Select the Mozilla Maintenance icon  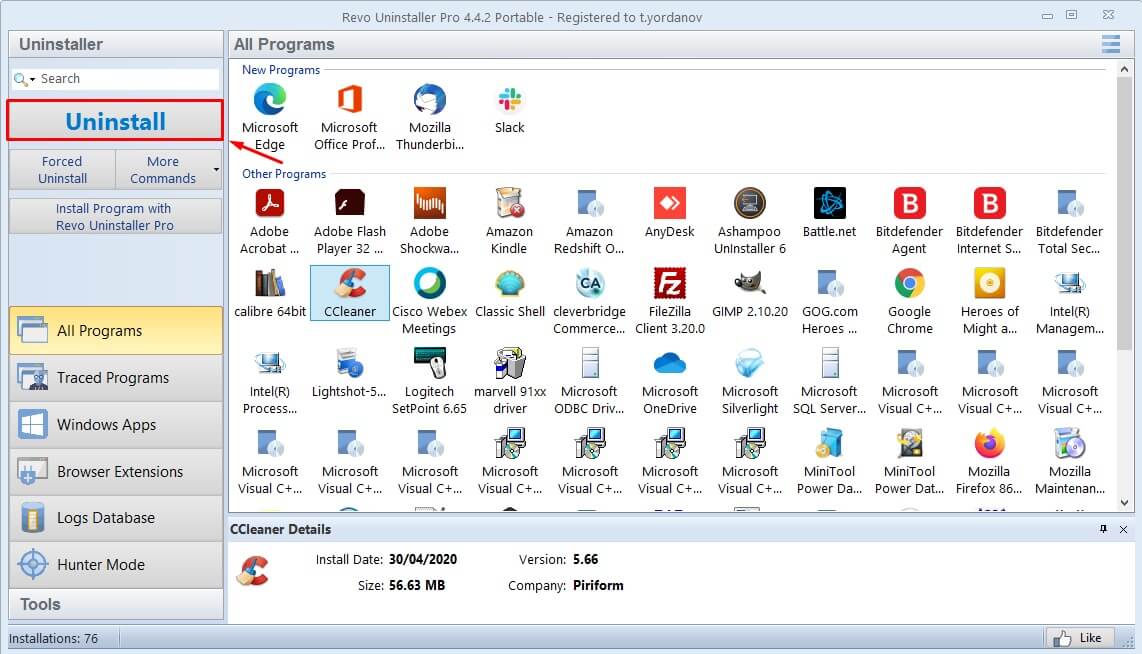pyautogui.click(x=1070, y=444)
